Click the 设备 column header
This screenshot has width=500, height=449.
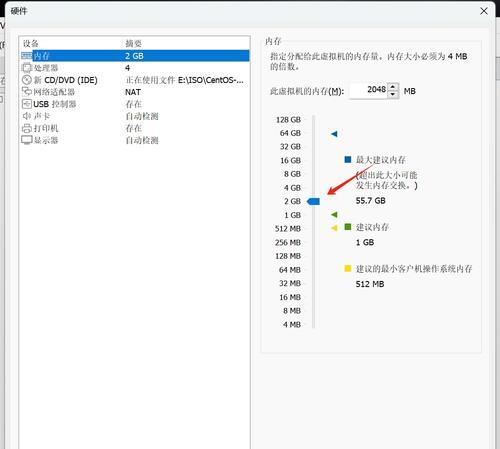click(x=31, y=43)
